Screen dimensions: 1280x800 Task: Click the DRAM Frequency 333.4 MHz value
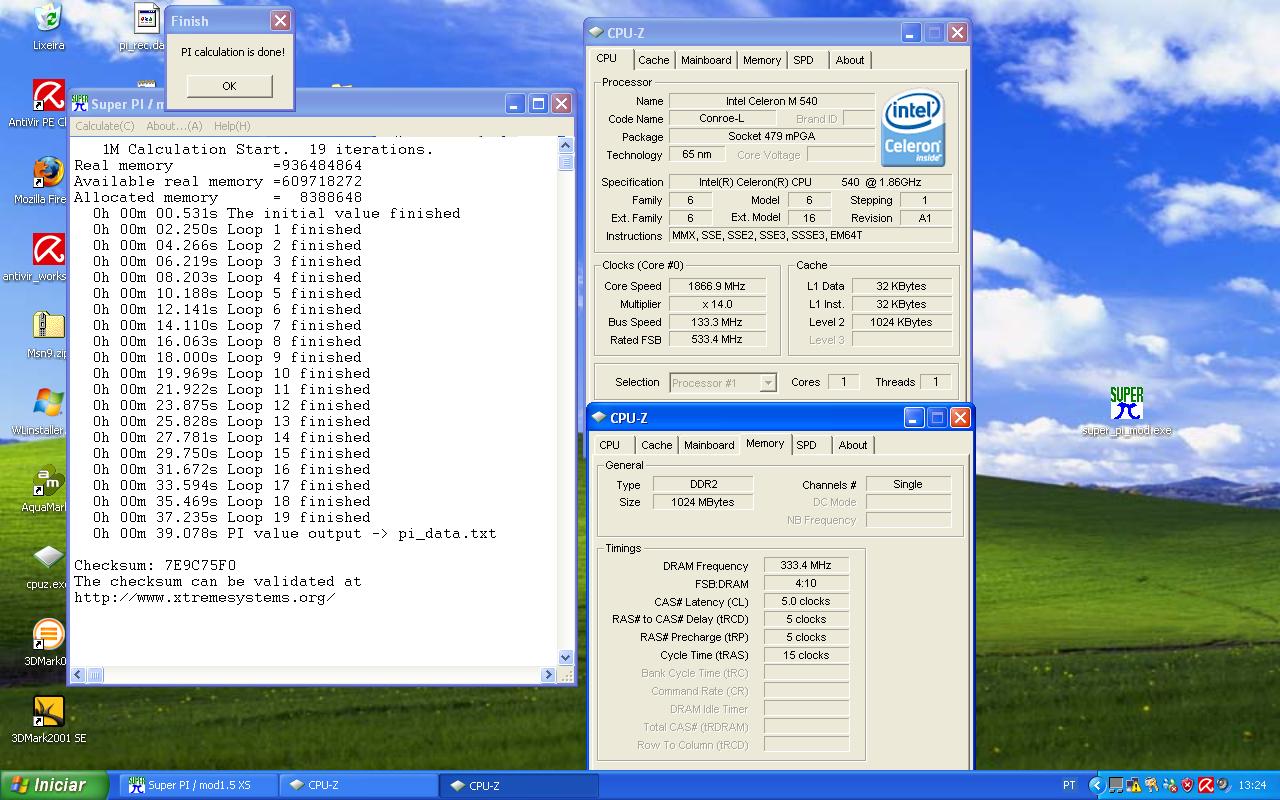[806, 566]
